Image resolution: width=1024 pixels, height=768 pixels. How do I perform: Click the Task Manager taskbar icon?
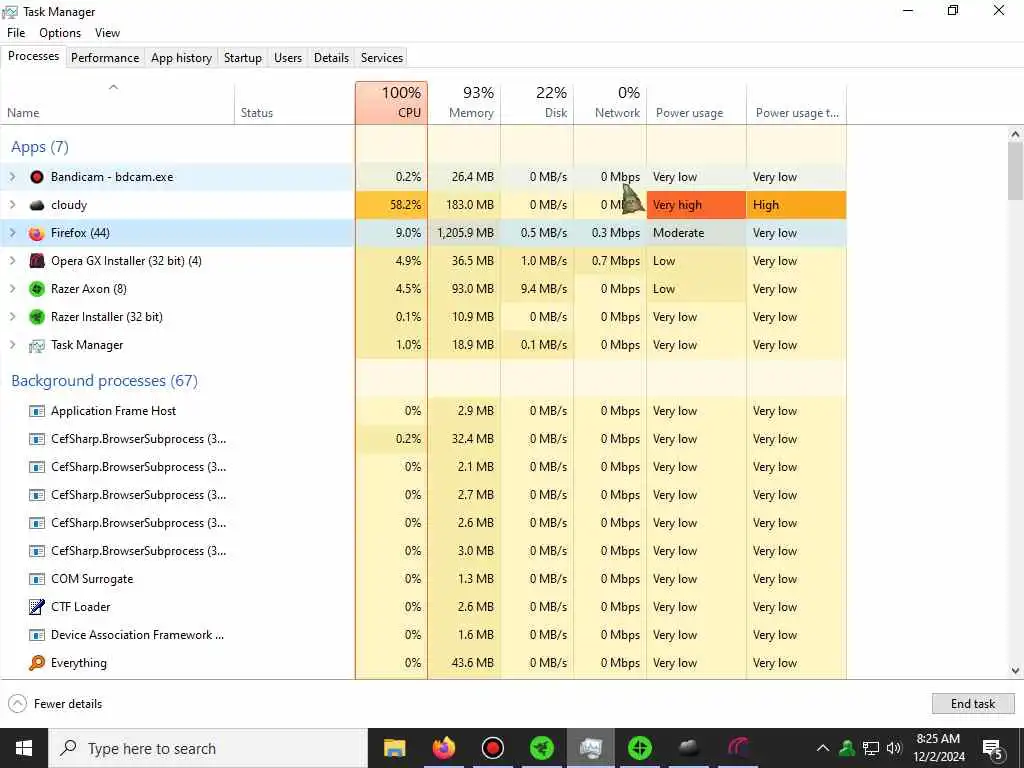pos(590,748)
